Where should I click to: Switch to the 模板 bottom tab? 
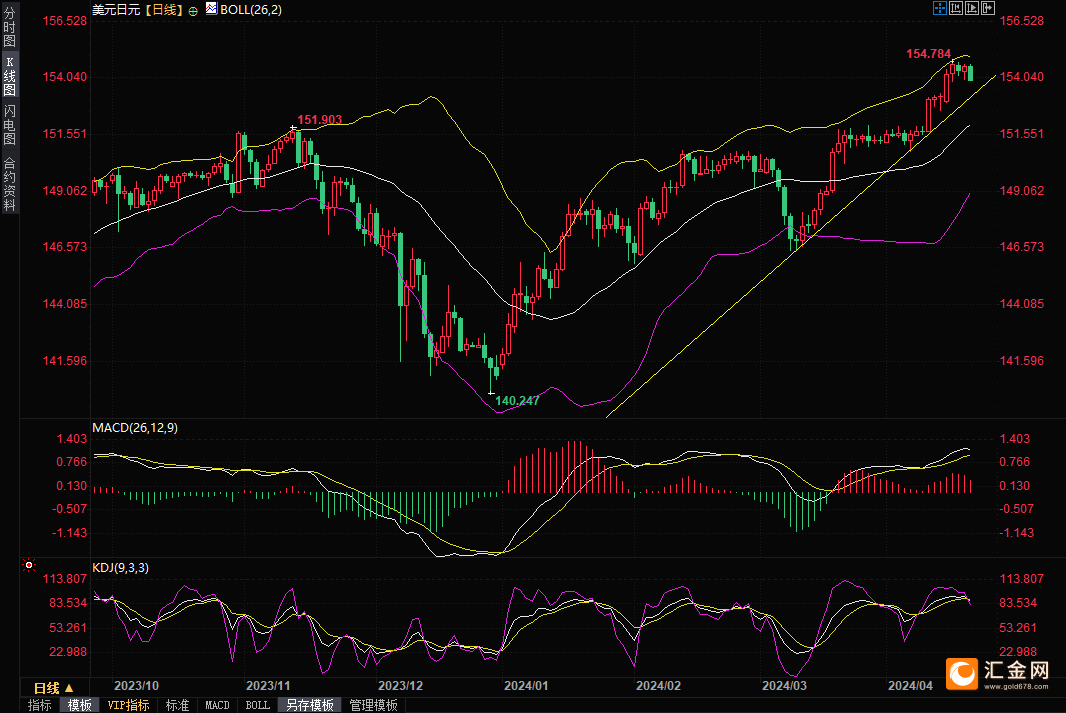[80, 706]
